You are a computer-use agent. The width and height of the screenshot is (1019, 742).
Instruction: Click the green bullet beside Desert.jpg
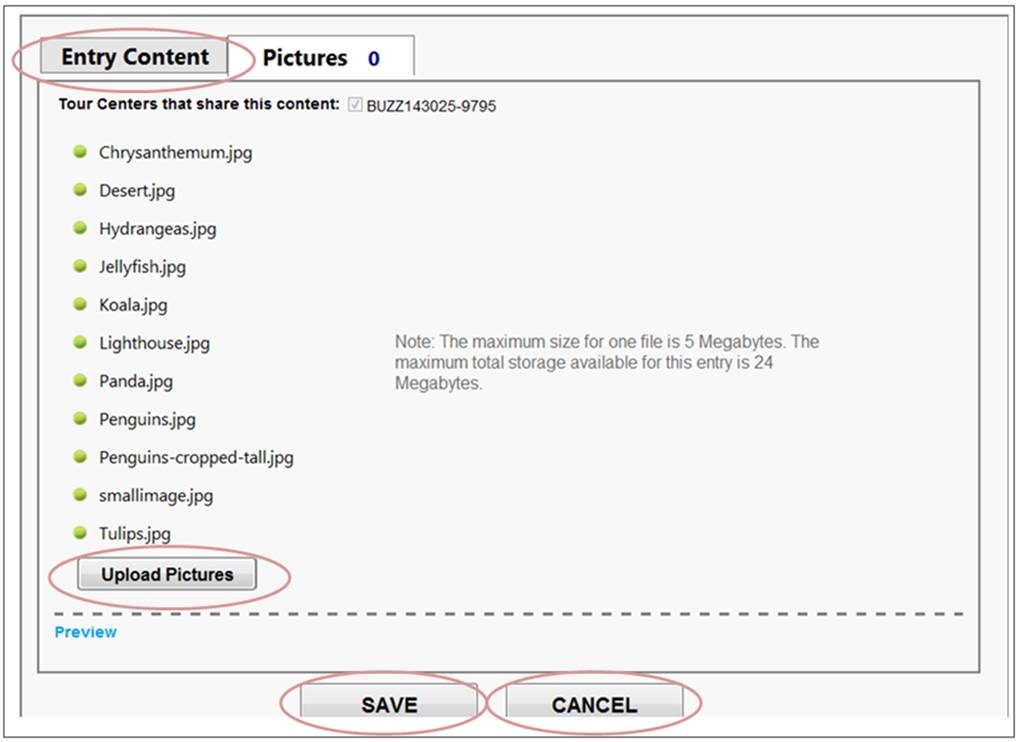pyautogui.click(x=80, y=190)
